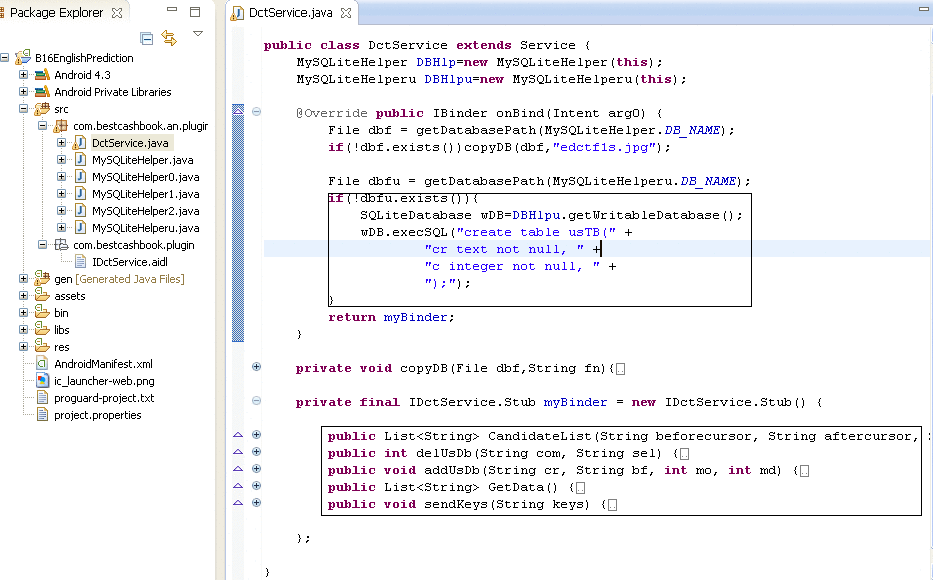Click the bin folder icon
Screen dimensions: 933x580
click(42, 312)
